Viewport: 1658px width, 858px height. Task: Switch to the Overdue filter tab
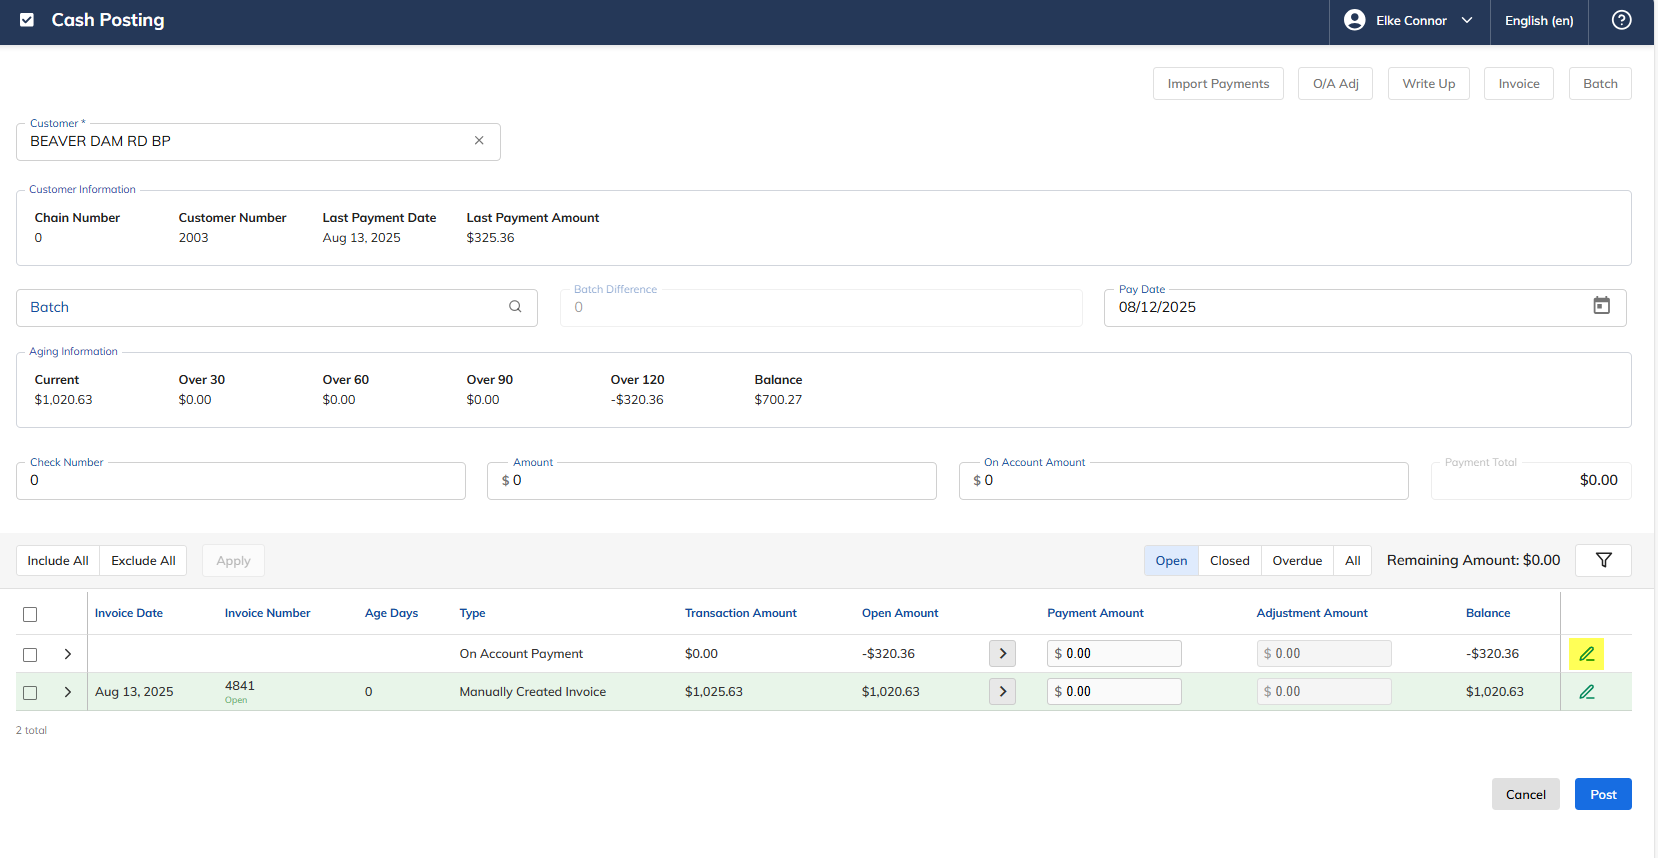click(1297, 561)
